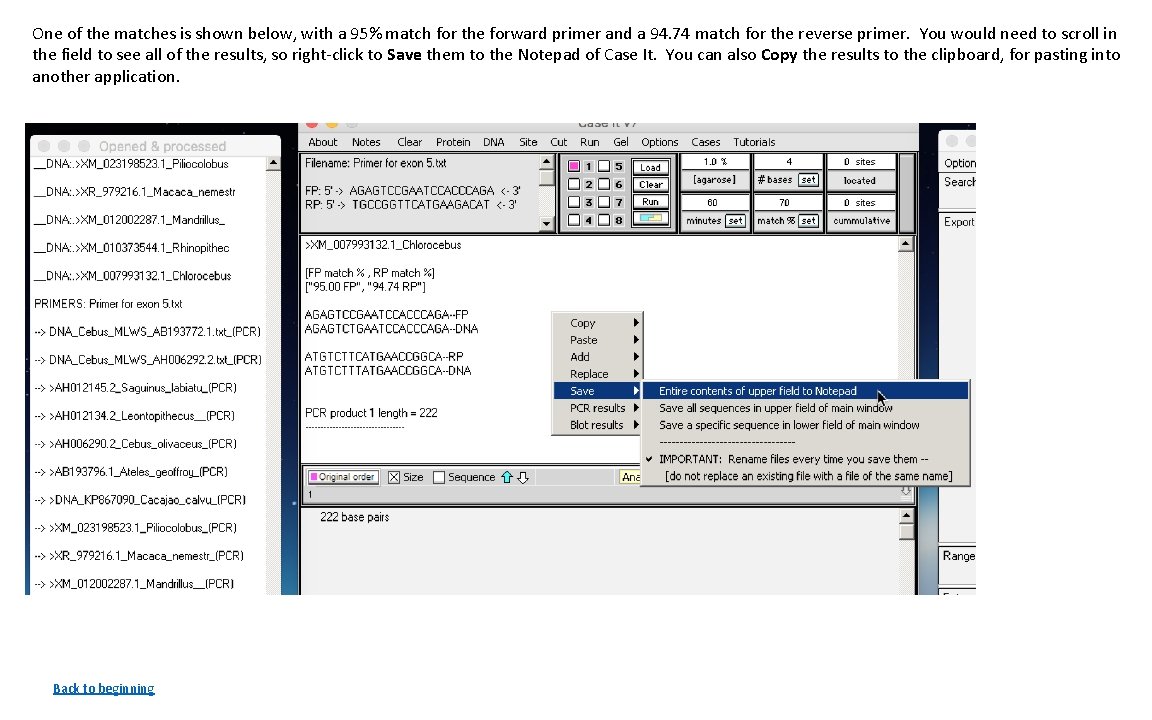Check the lane 2 checkbox
1152x720 pixels.
(x=574, y=184)
